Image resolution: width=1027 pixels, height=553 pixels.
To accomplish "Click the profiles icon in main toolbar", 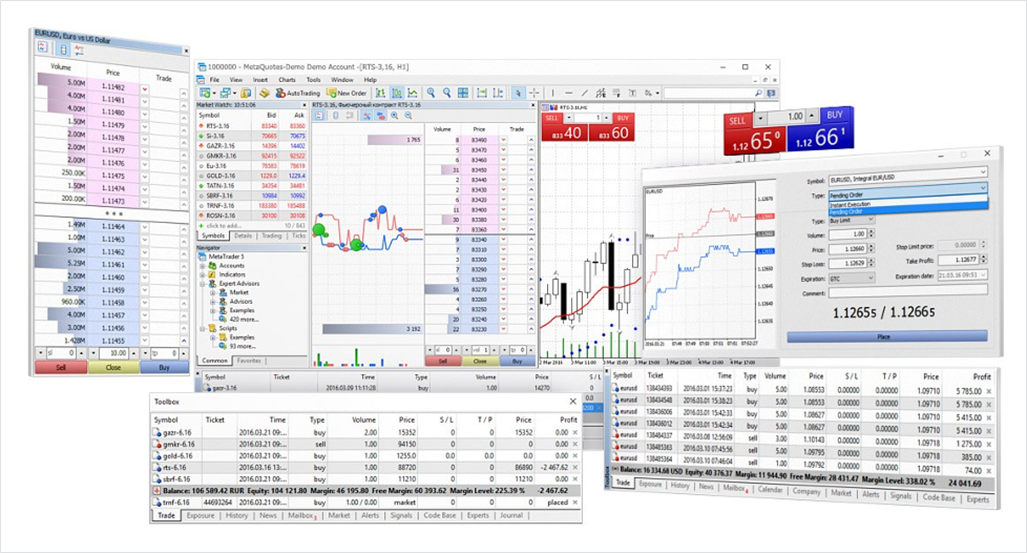I will (225, 93).
